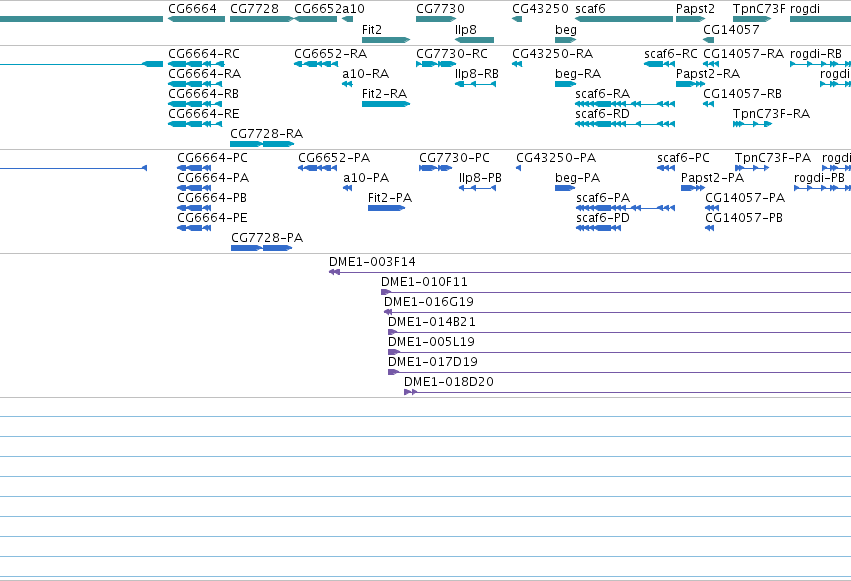
Task: Select the CG7728-RA transcript label
Action: click(x=266, y=133)
